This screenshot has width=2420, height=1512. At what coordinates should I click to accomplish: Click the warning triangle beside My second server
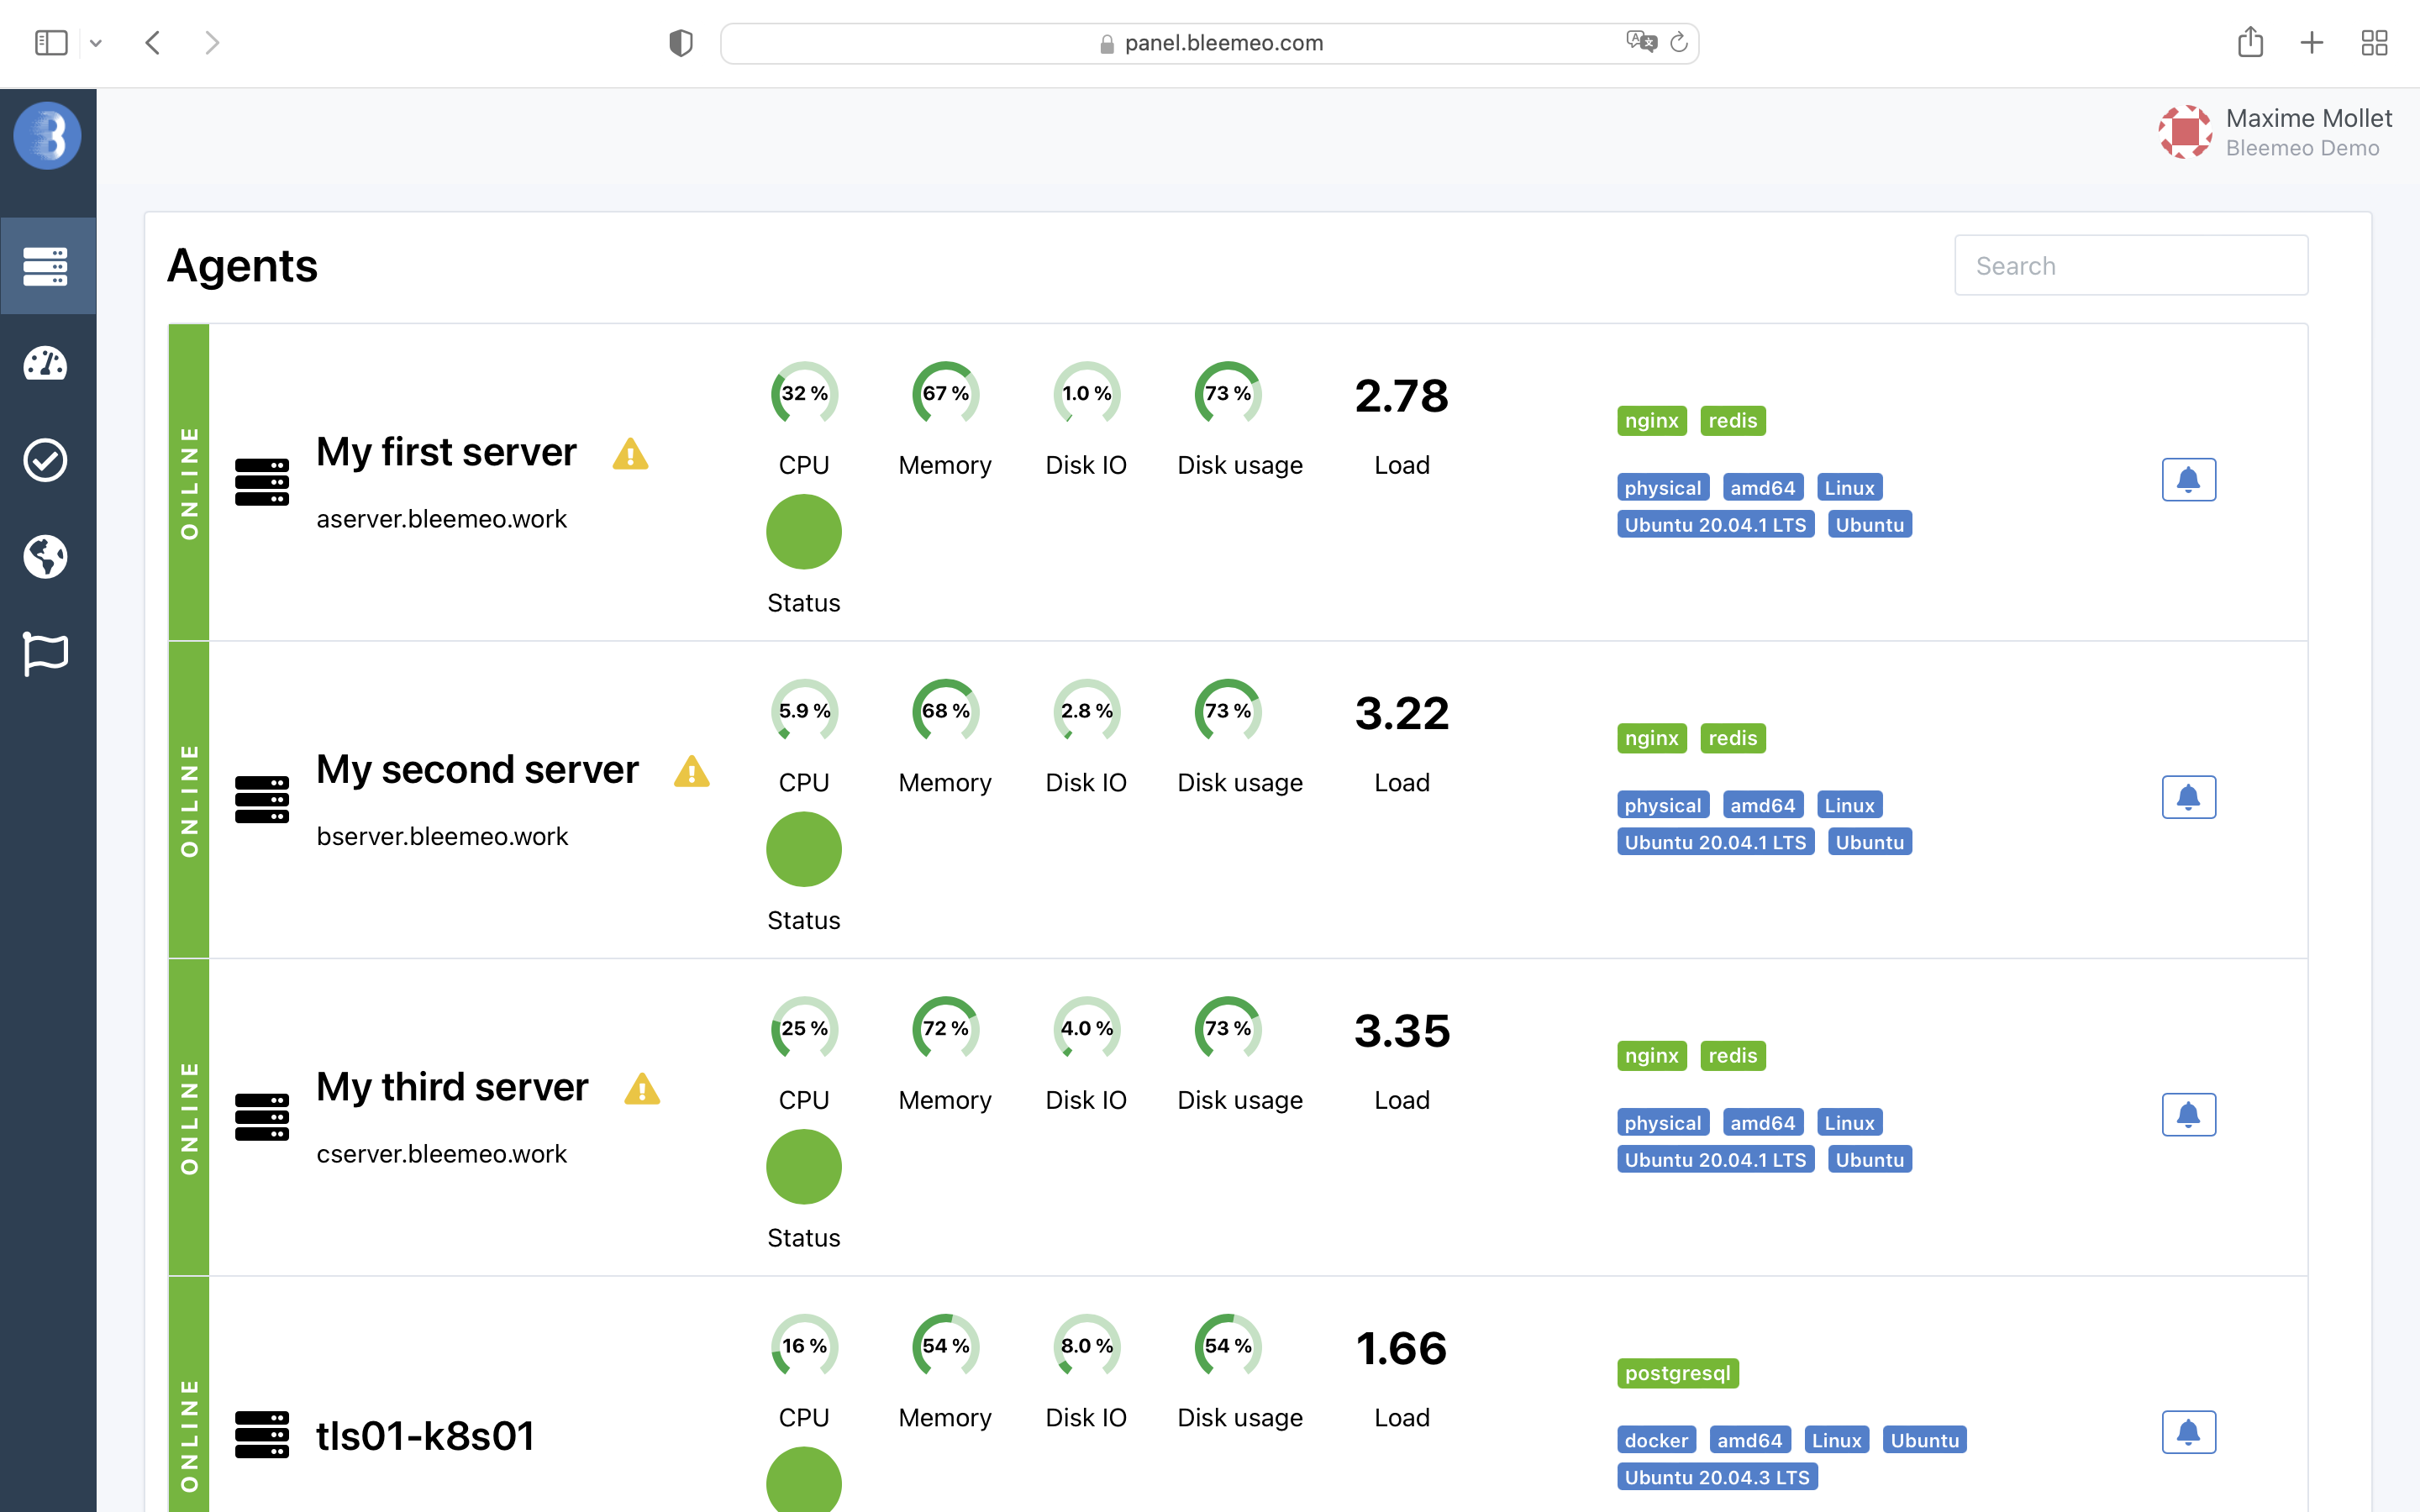click(691, 772)
